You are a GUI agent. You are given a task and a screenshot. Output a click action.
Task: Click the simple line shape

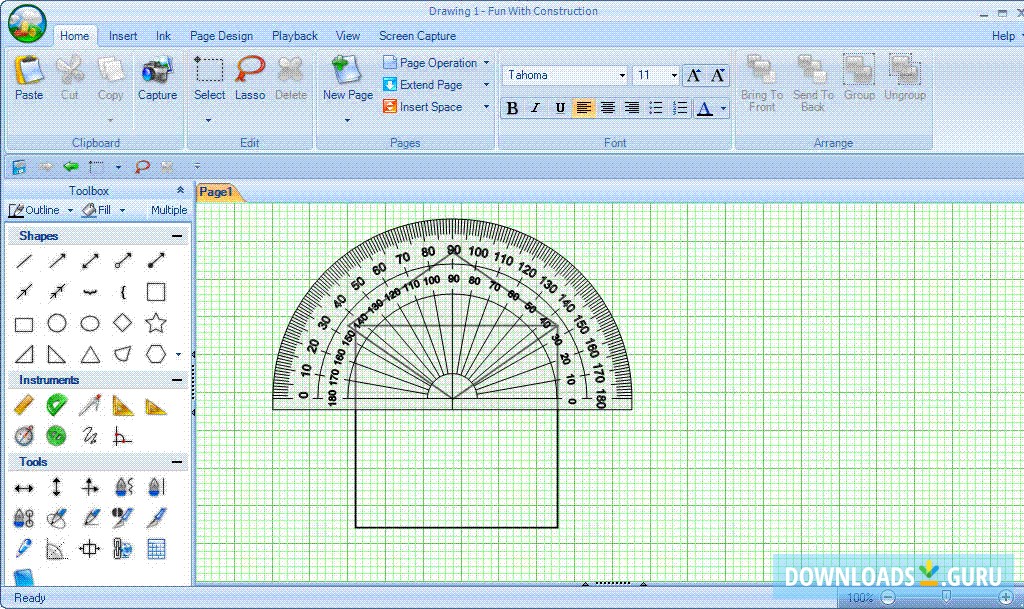tap(24, 261)
